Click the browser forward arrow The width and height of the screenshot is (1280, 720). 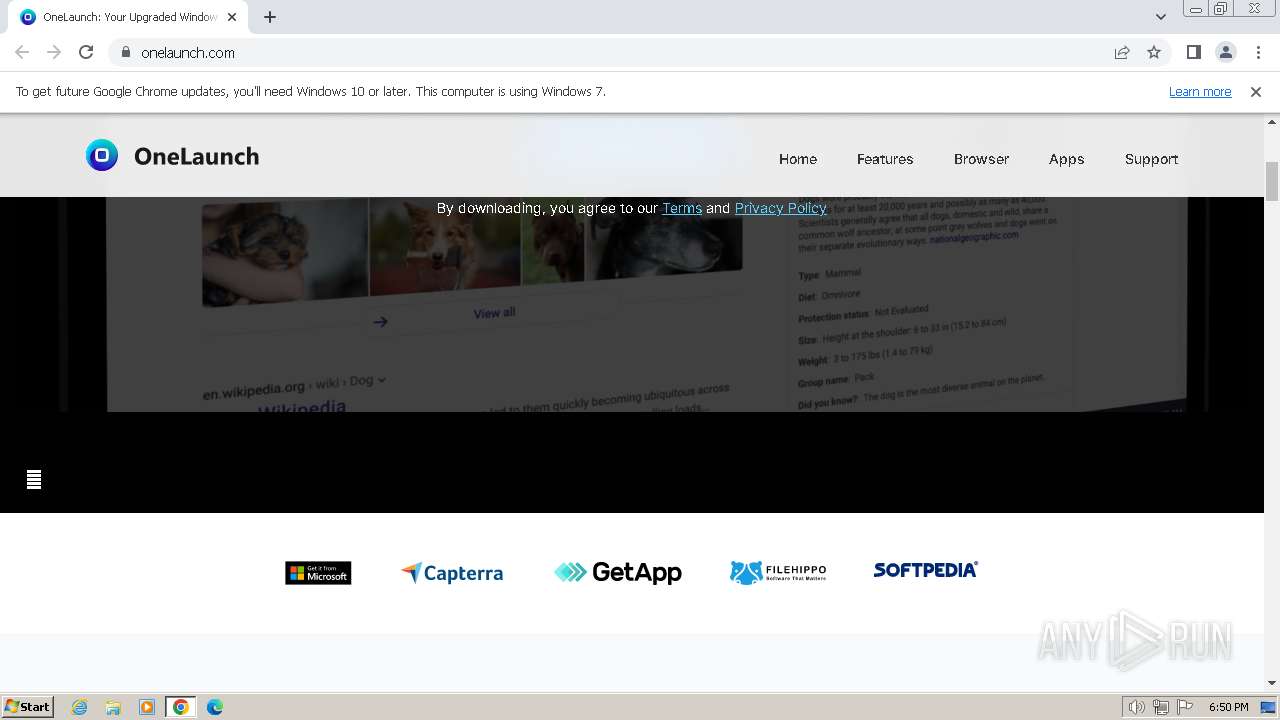point(54,52)
